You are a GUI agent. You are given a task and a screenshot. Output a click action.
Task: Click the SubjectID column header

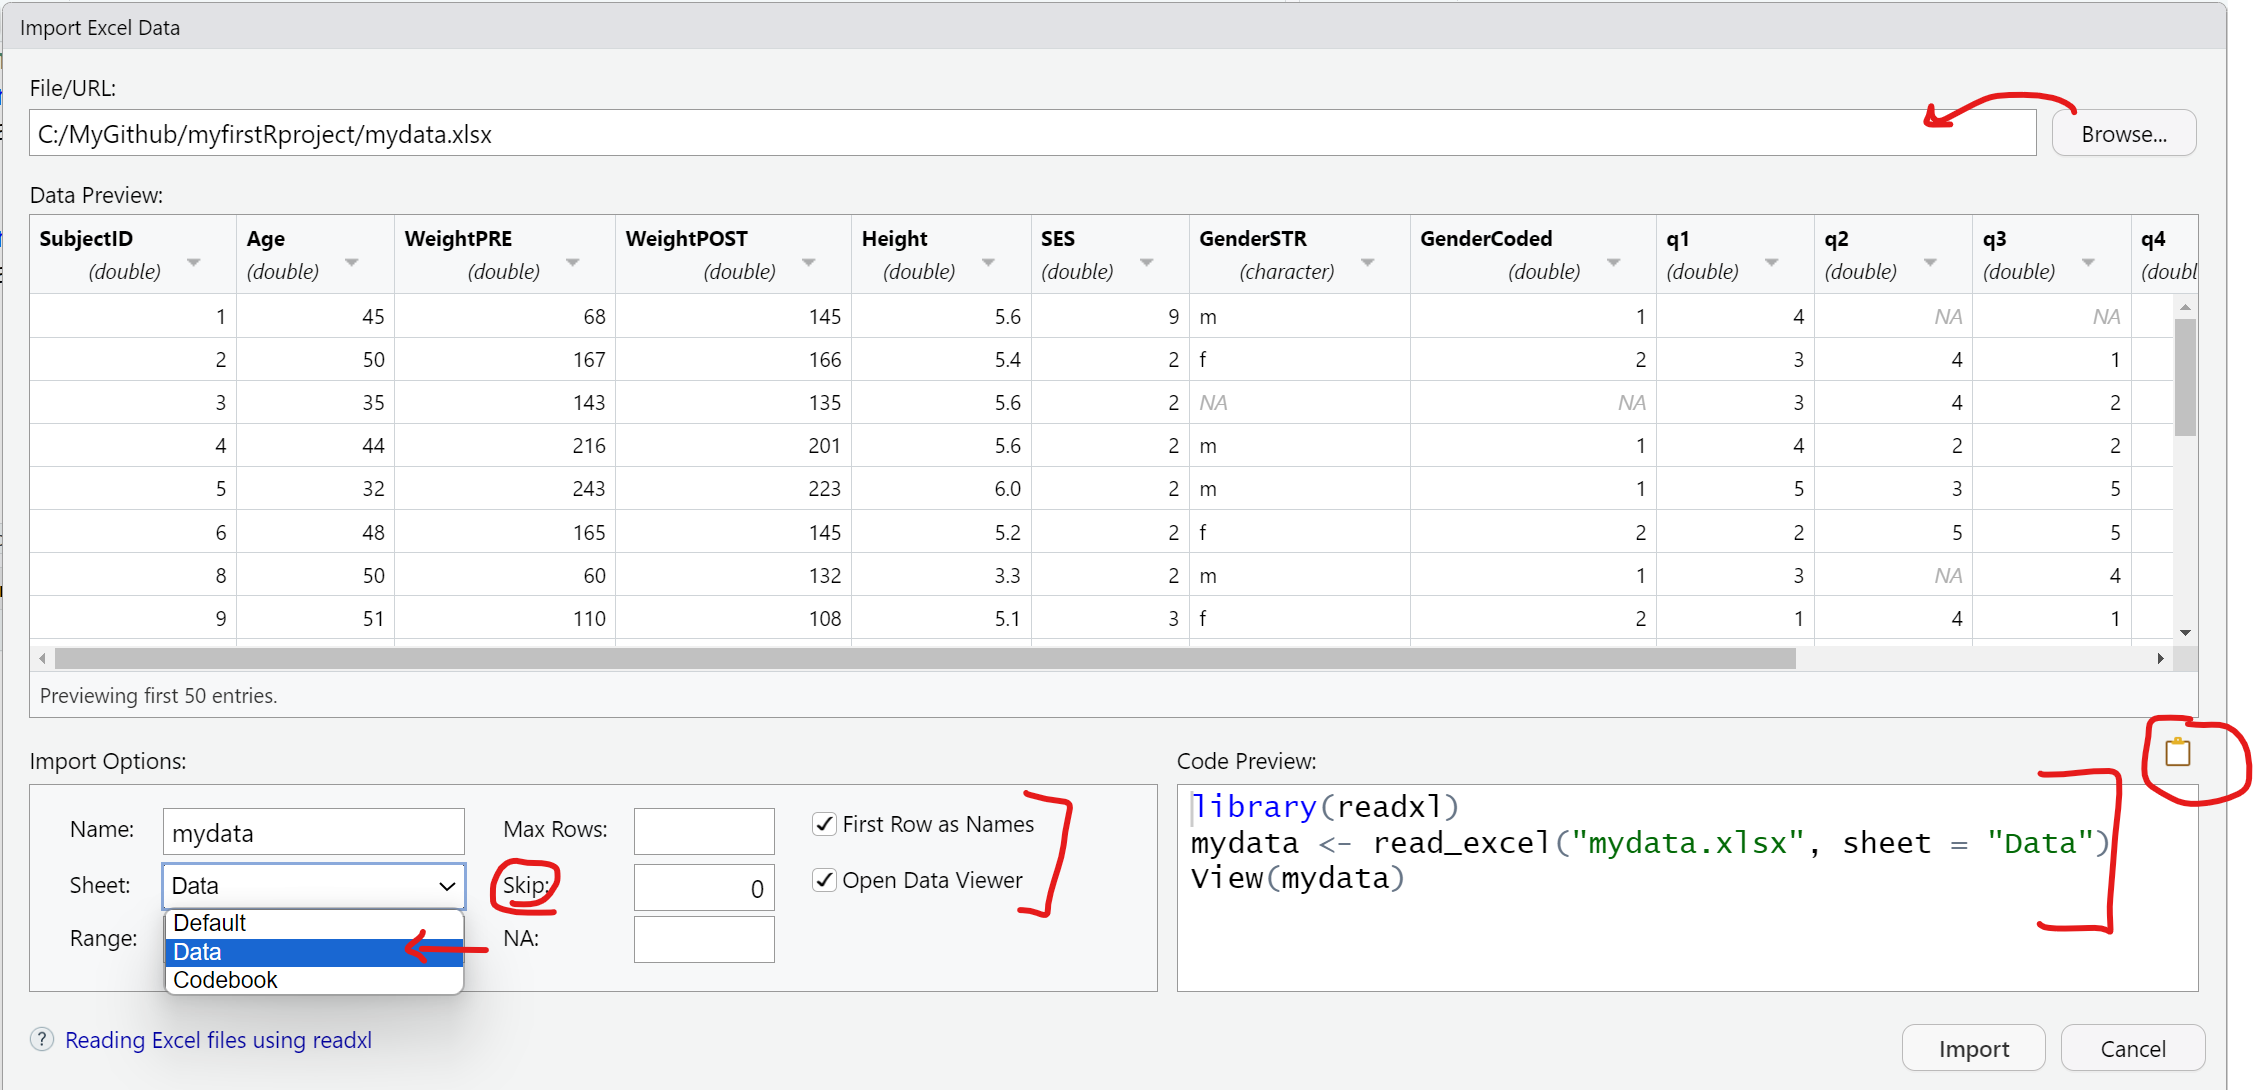133,254
